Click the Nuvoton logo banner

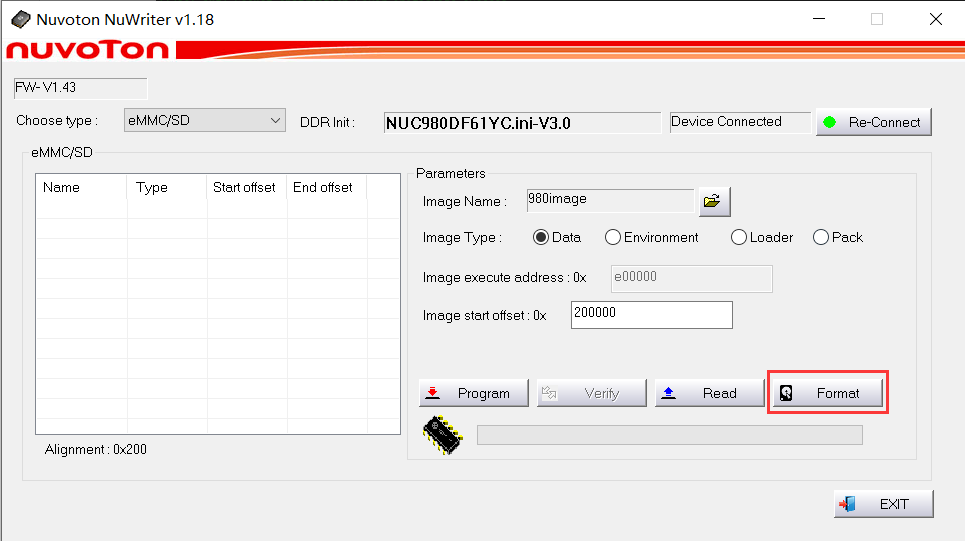point(87,50)
